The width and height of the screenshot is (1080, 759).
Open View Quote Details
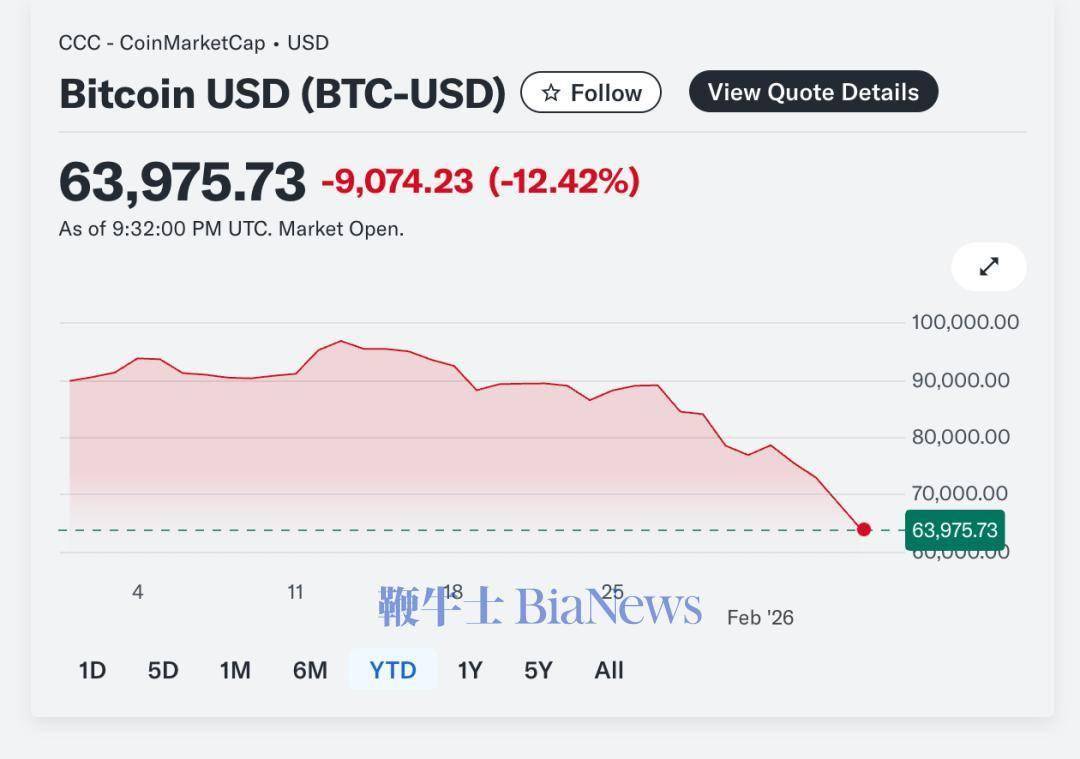[813, 92]
